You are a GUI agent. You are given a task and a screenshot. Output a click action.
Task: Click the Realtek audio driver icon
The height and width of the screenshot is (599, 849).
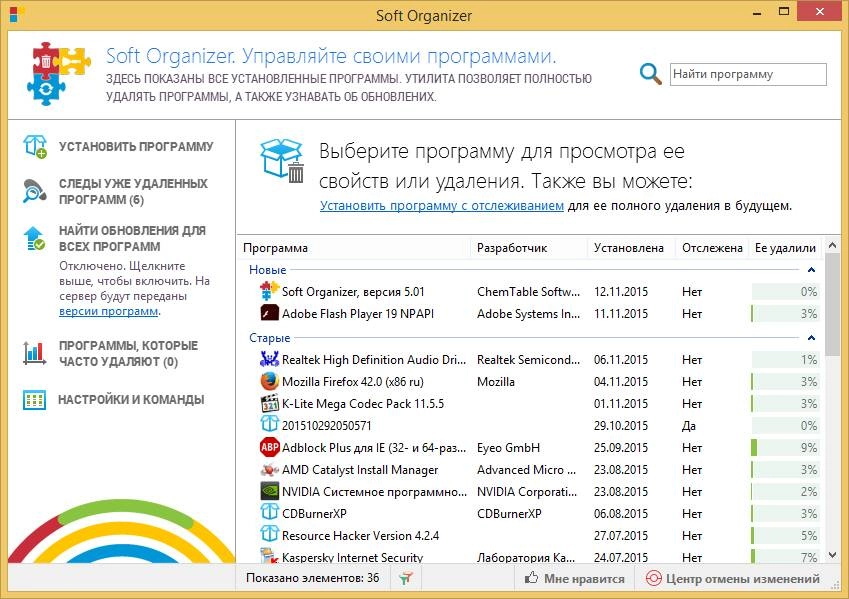click(x=270, y=360)
